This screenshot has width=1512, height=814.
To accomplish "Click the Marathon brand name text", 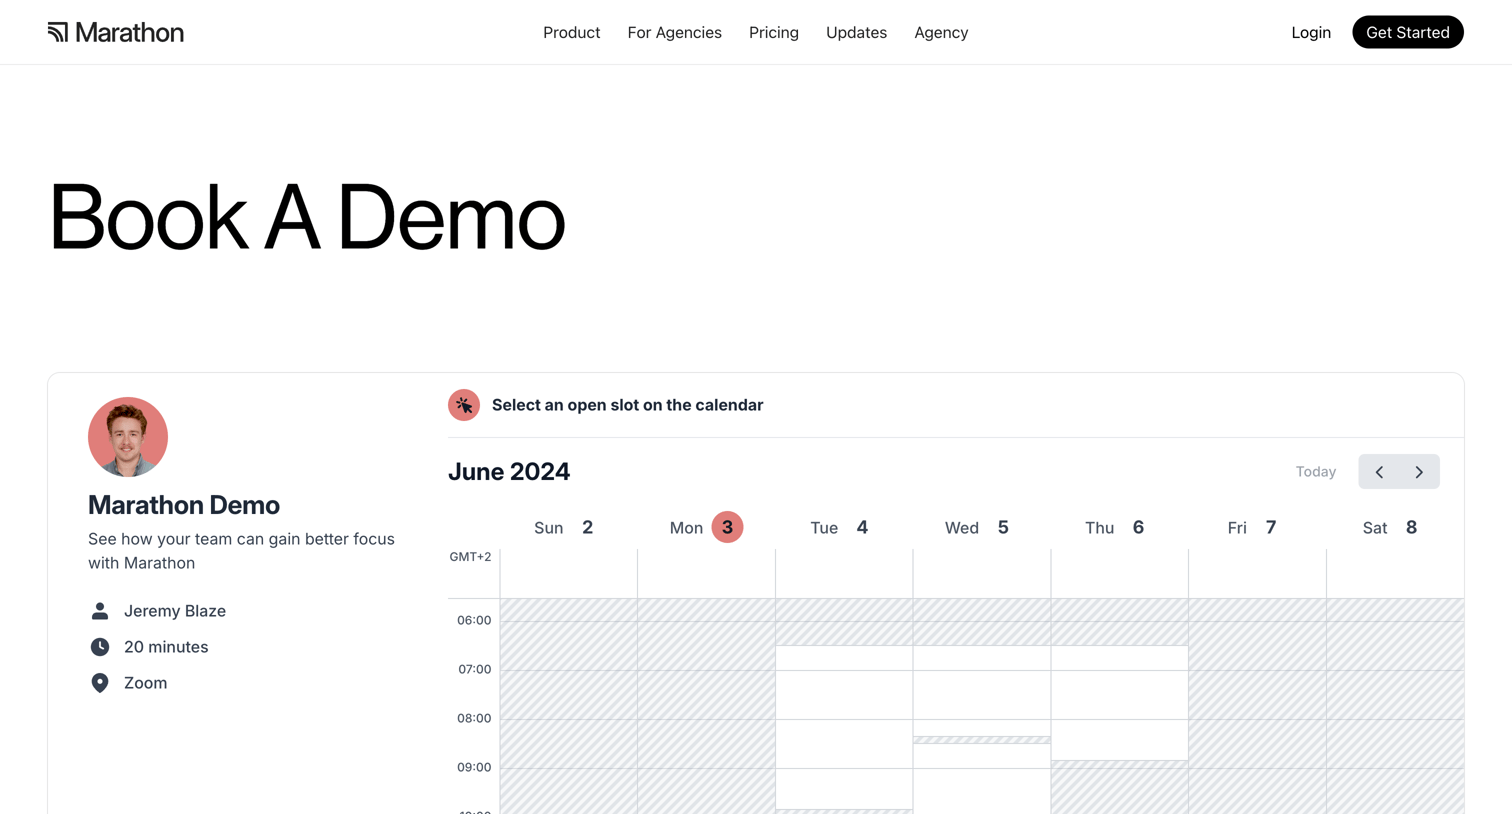I will tap(129, 32).
